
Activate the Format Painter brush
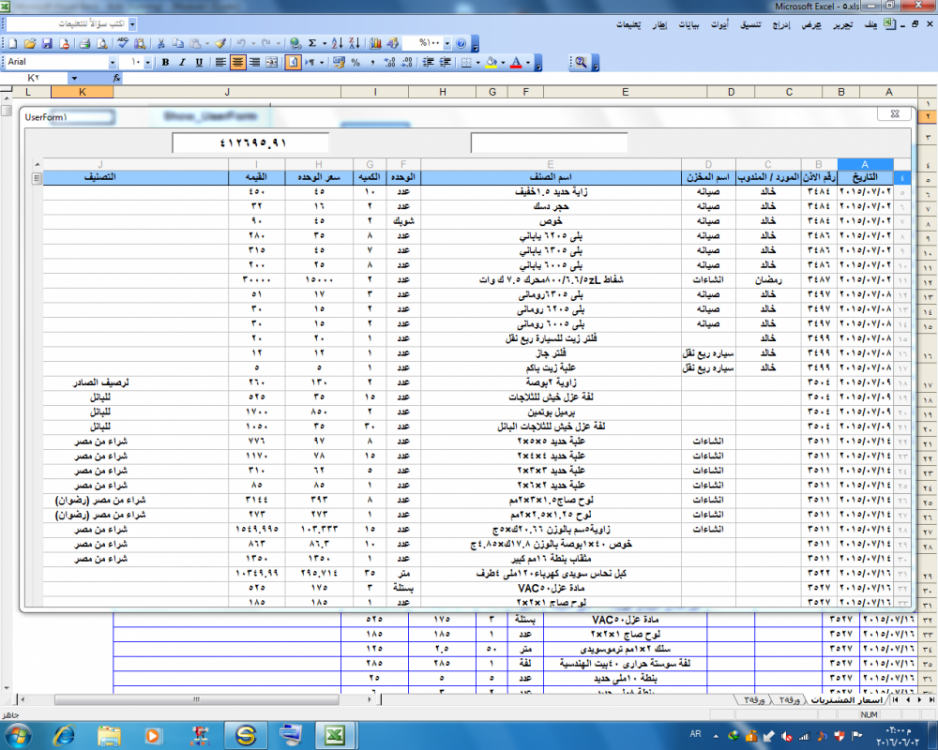[x=220, y=44]
